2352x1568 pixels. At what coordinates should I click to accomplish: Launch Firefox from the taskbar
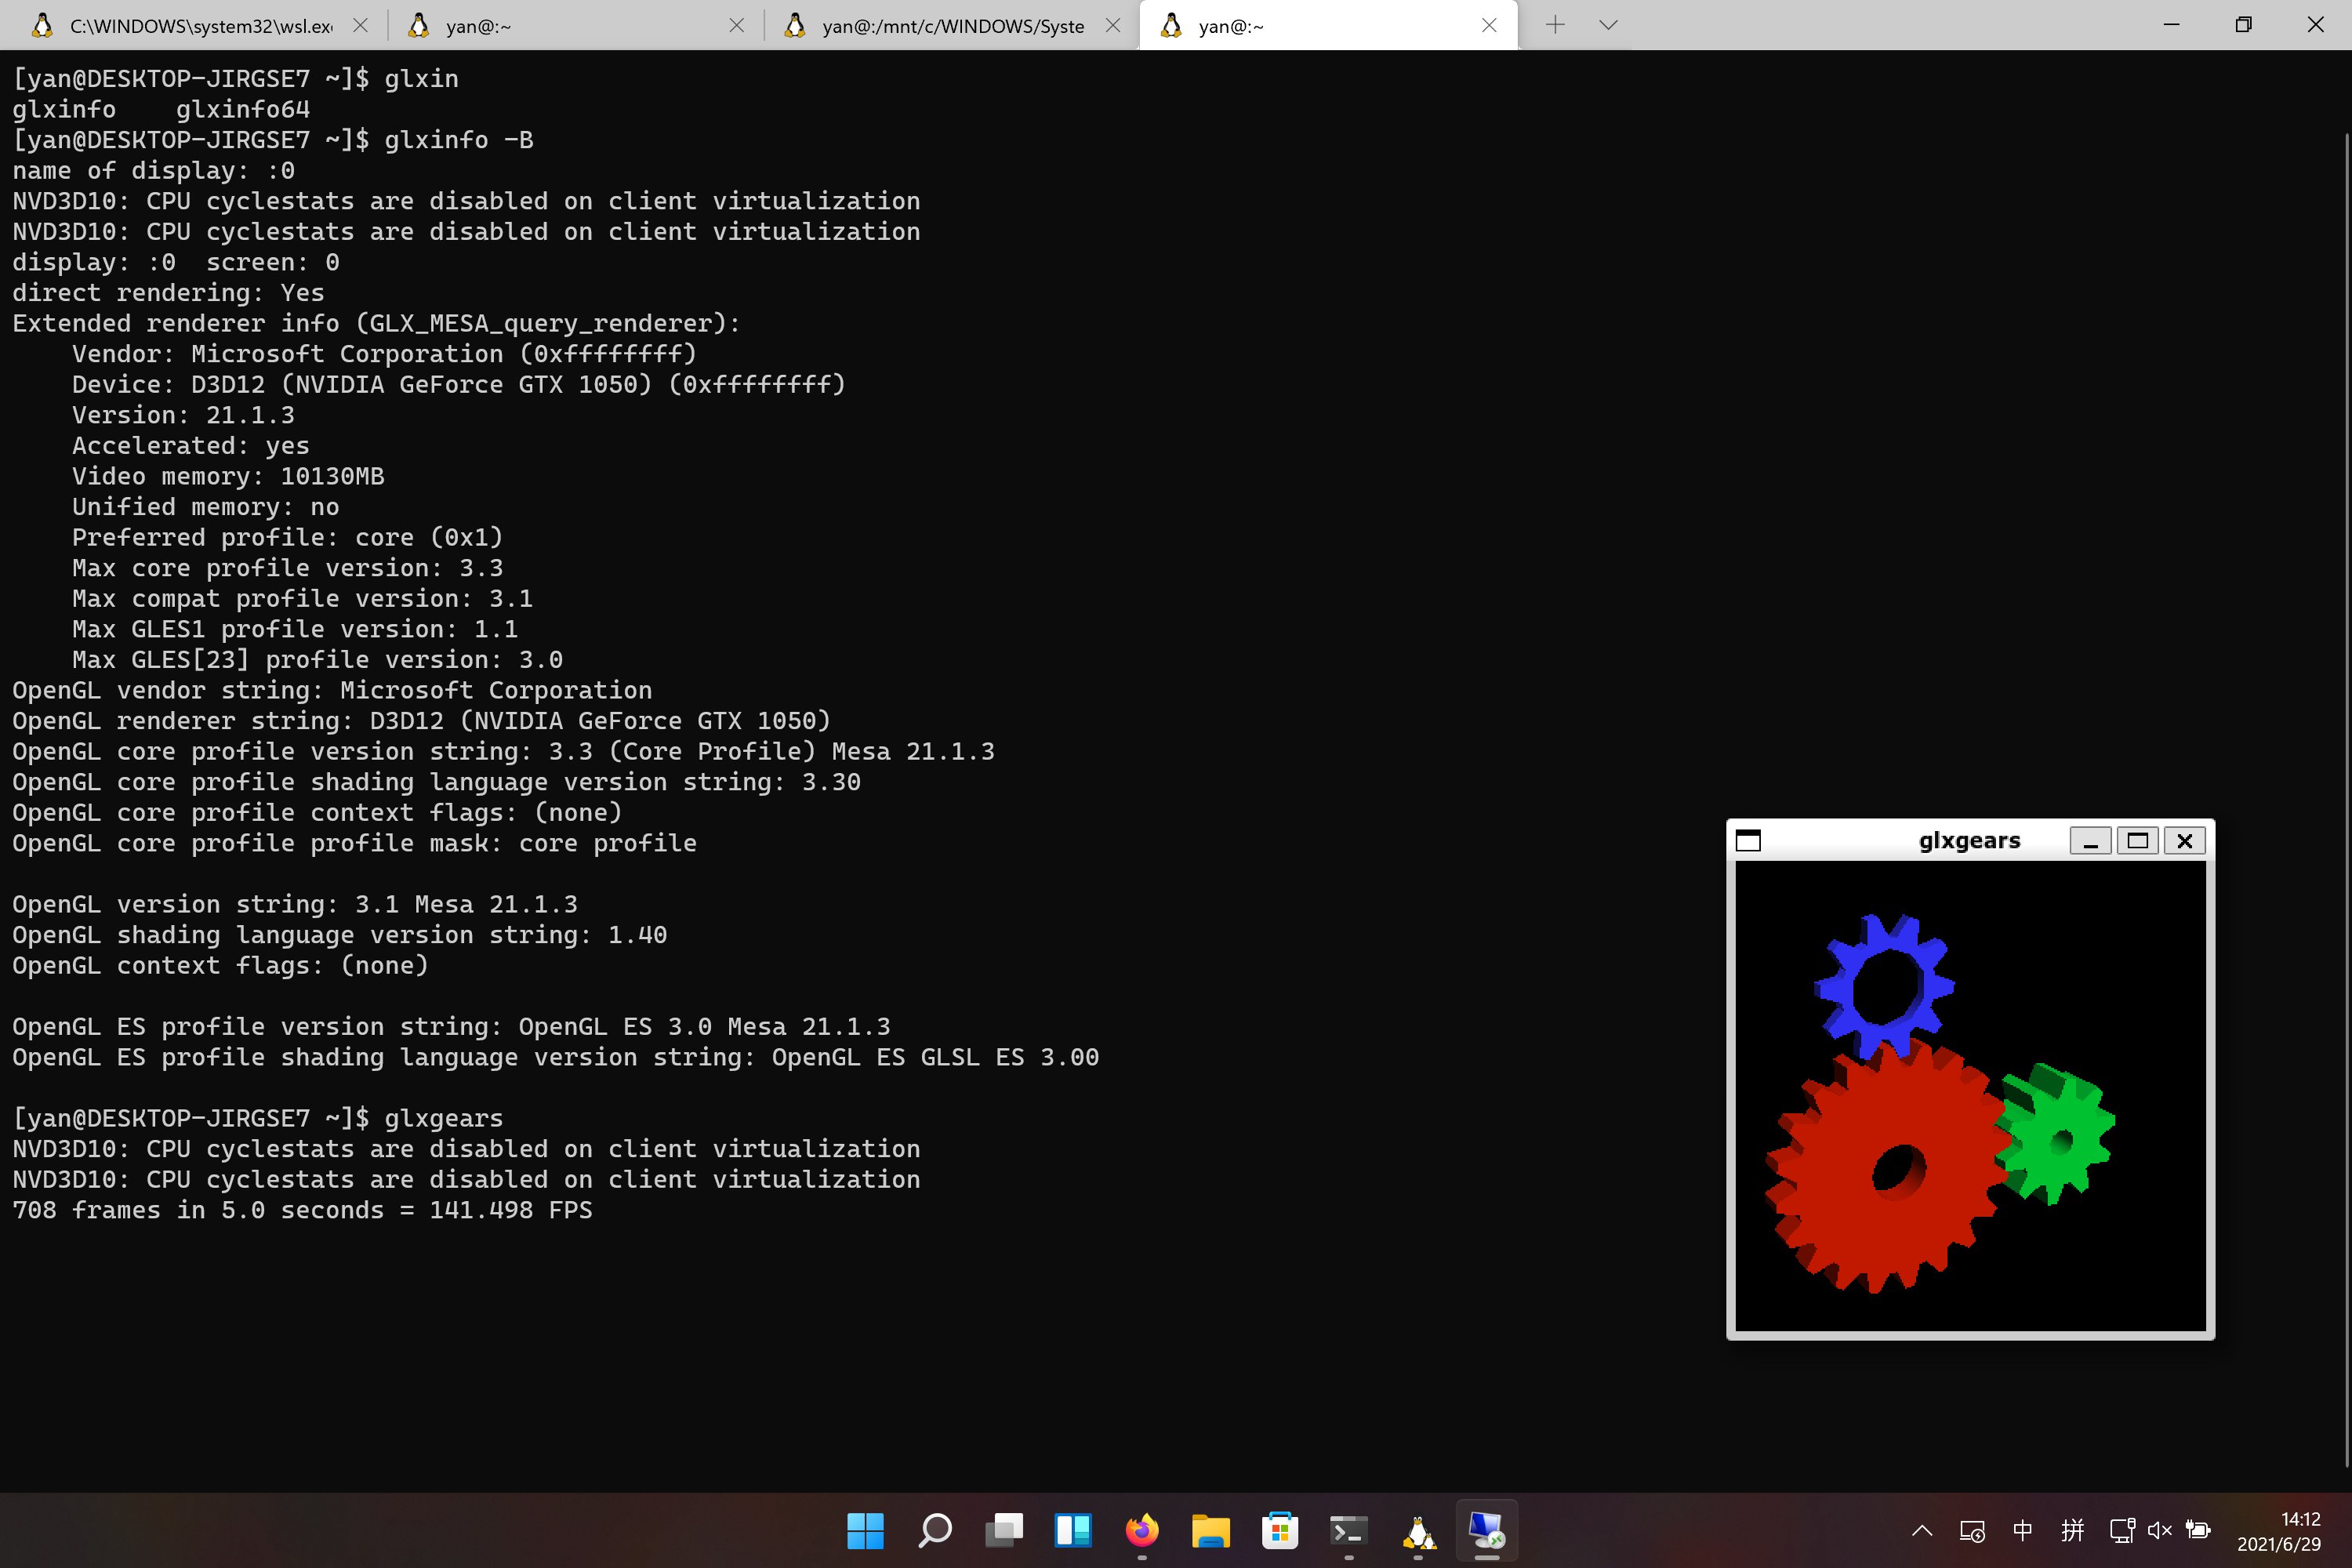click(1142, 1530)
